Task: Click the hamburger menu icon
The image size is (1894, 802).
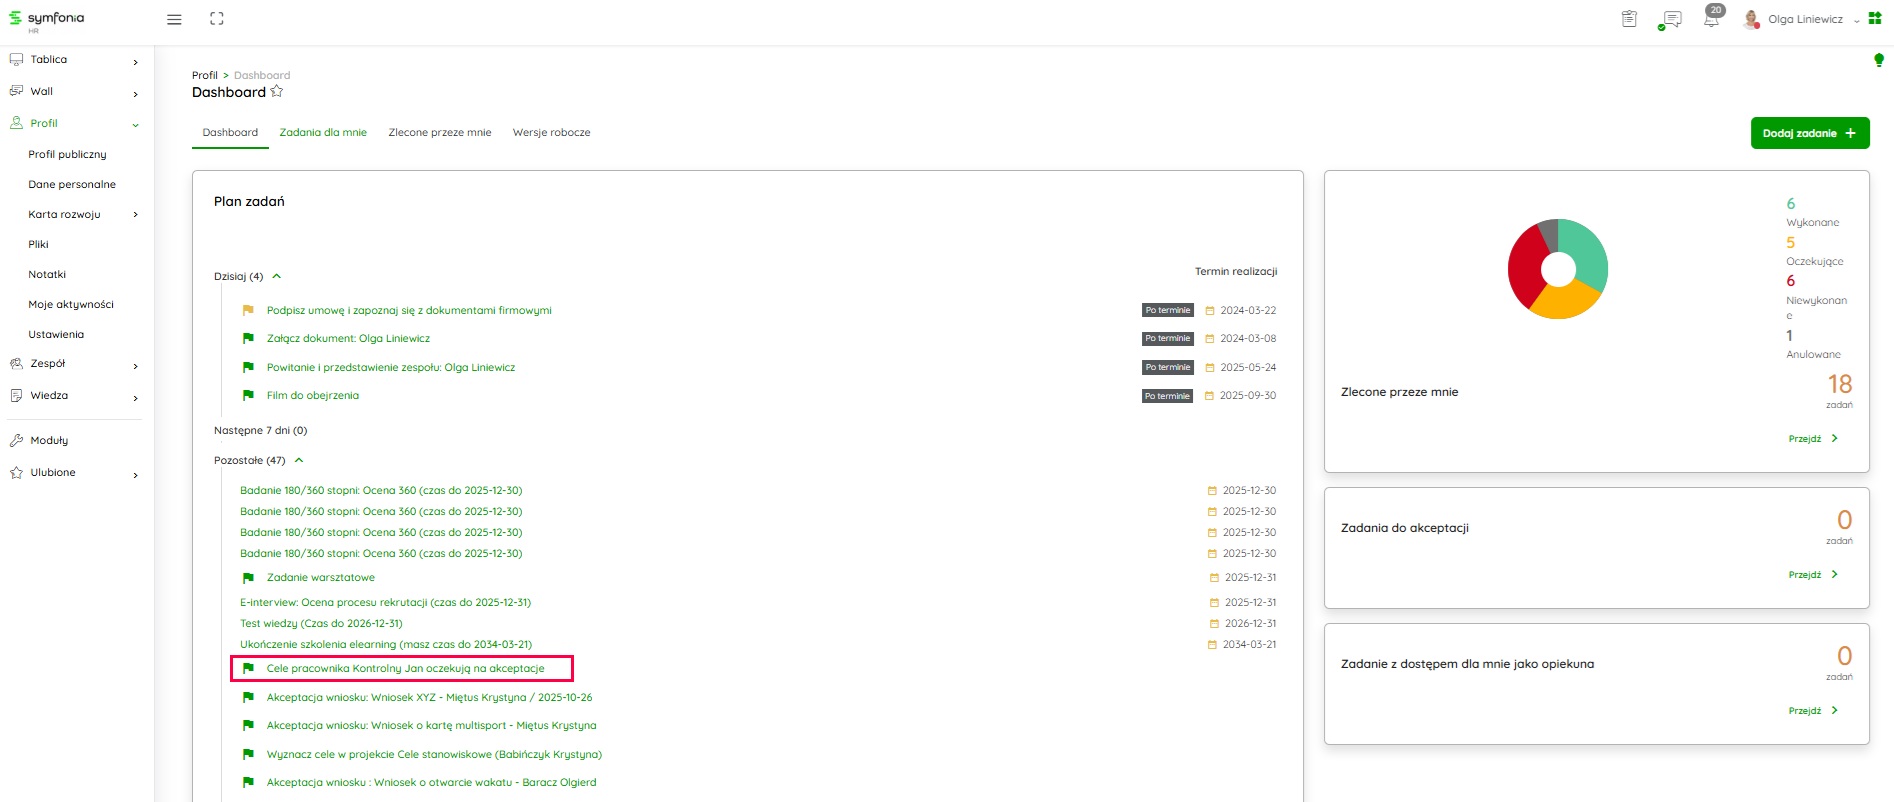Action: coord(174,19)
